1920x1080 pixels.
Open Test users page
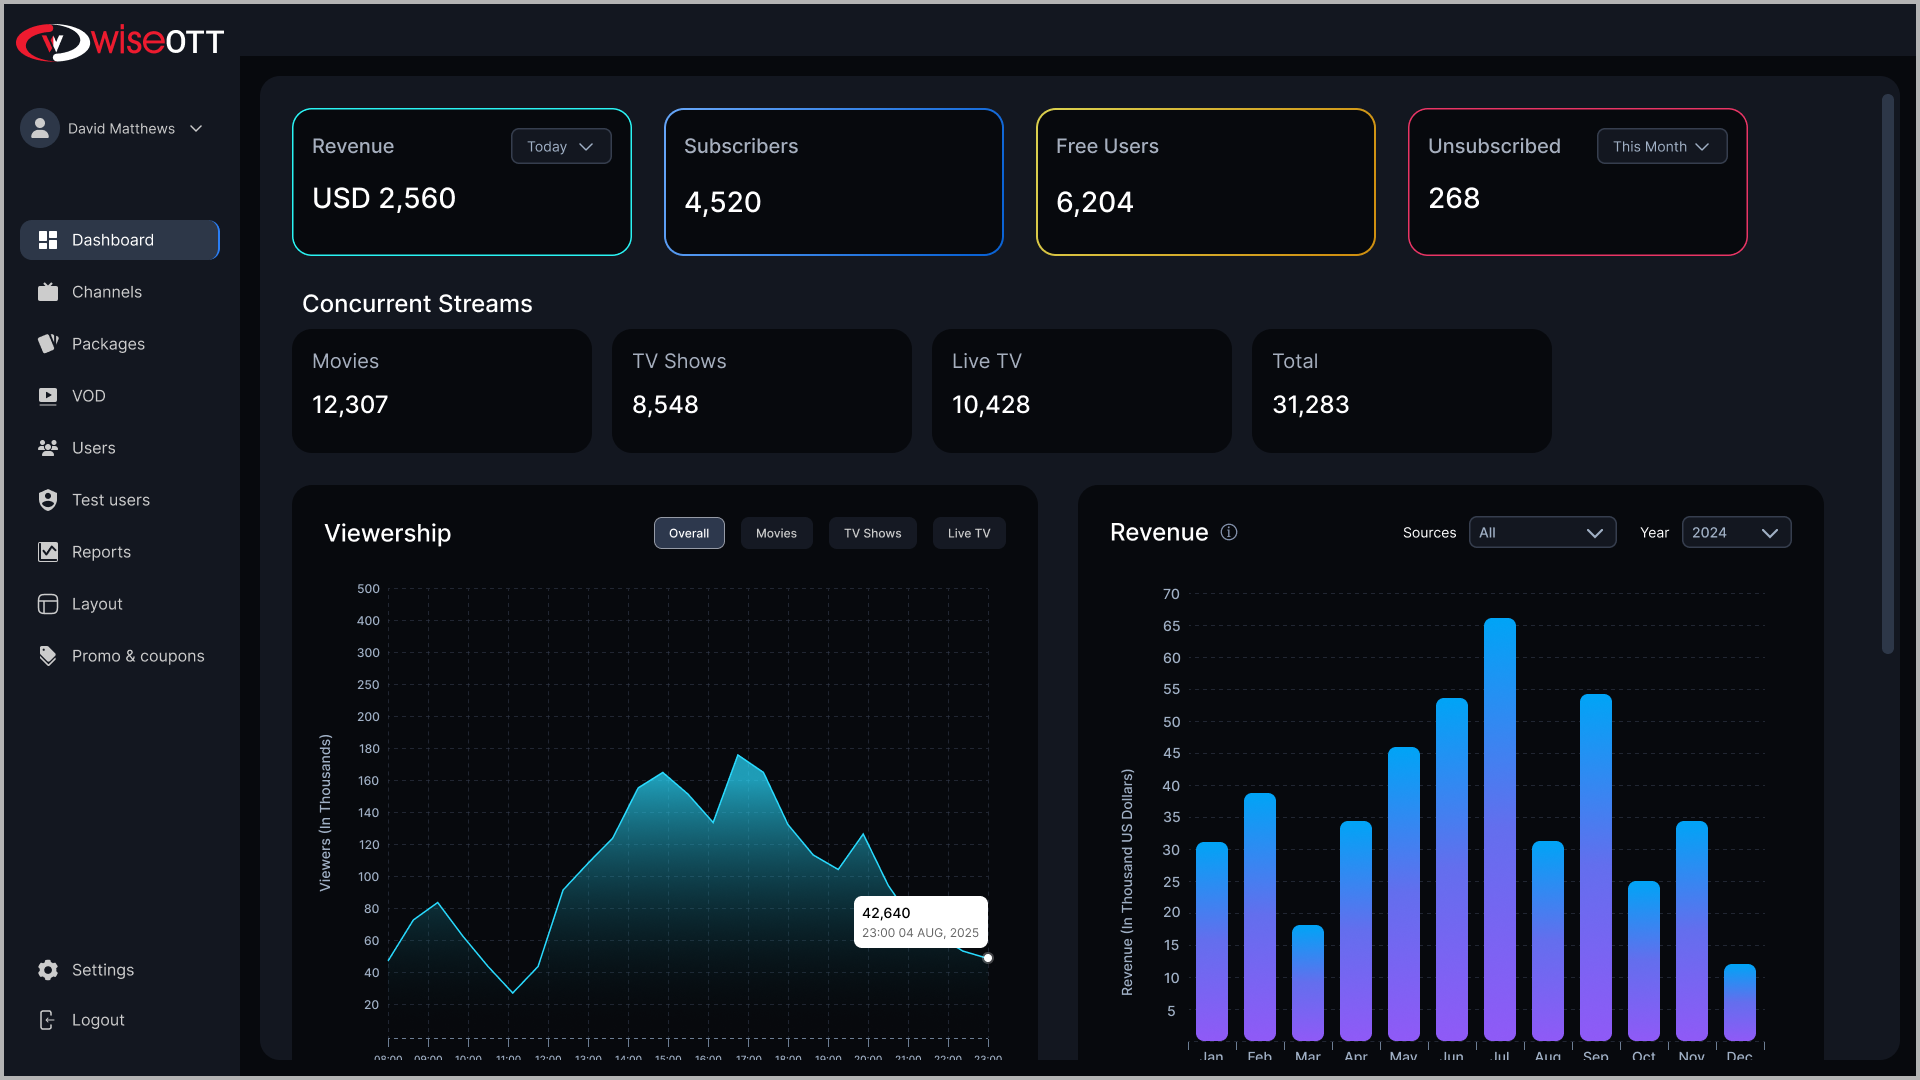[120, 500]
